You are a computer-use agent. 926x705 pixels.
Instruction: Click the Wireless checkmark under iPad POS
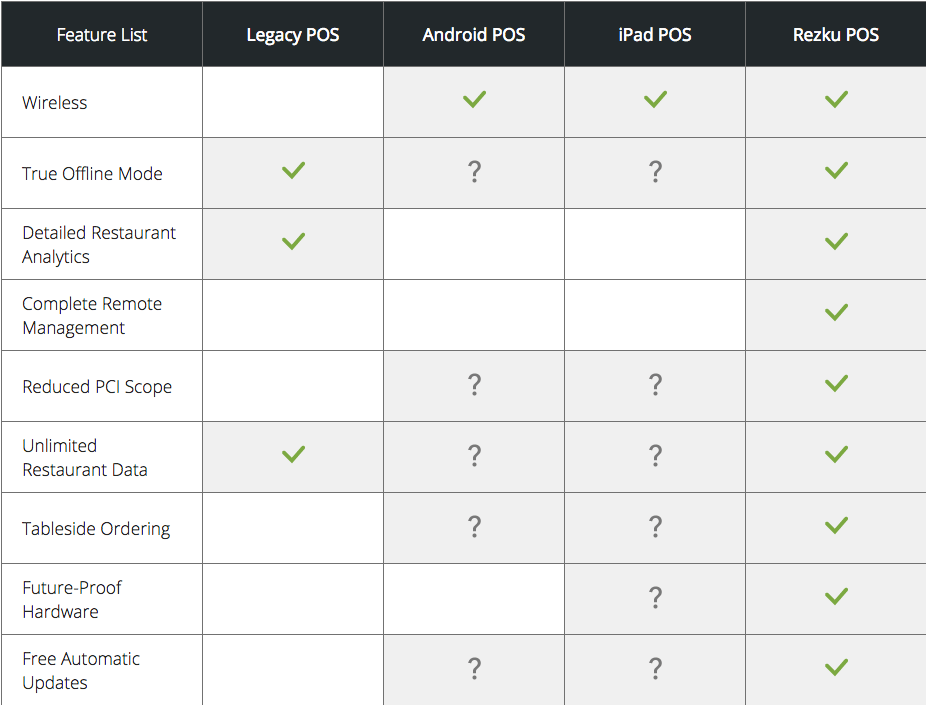[x=655, y=99]
